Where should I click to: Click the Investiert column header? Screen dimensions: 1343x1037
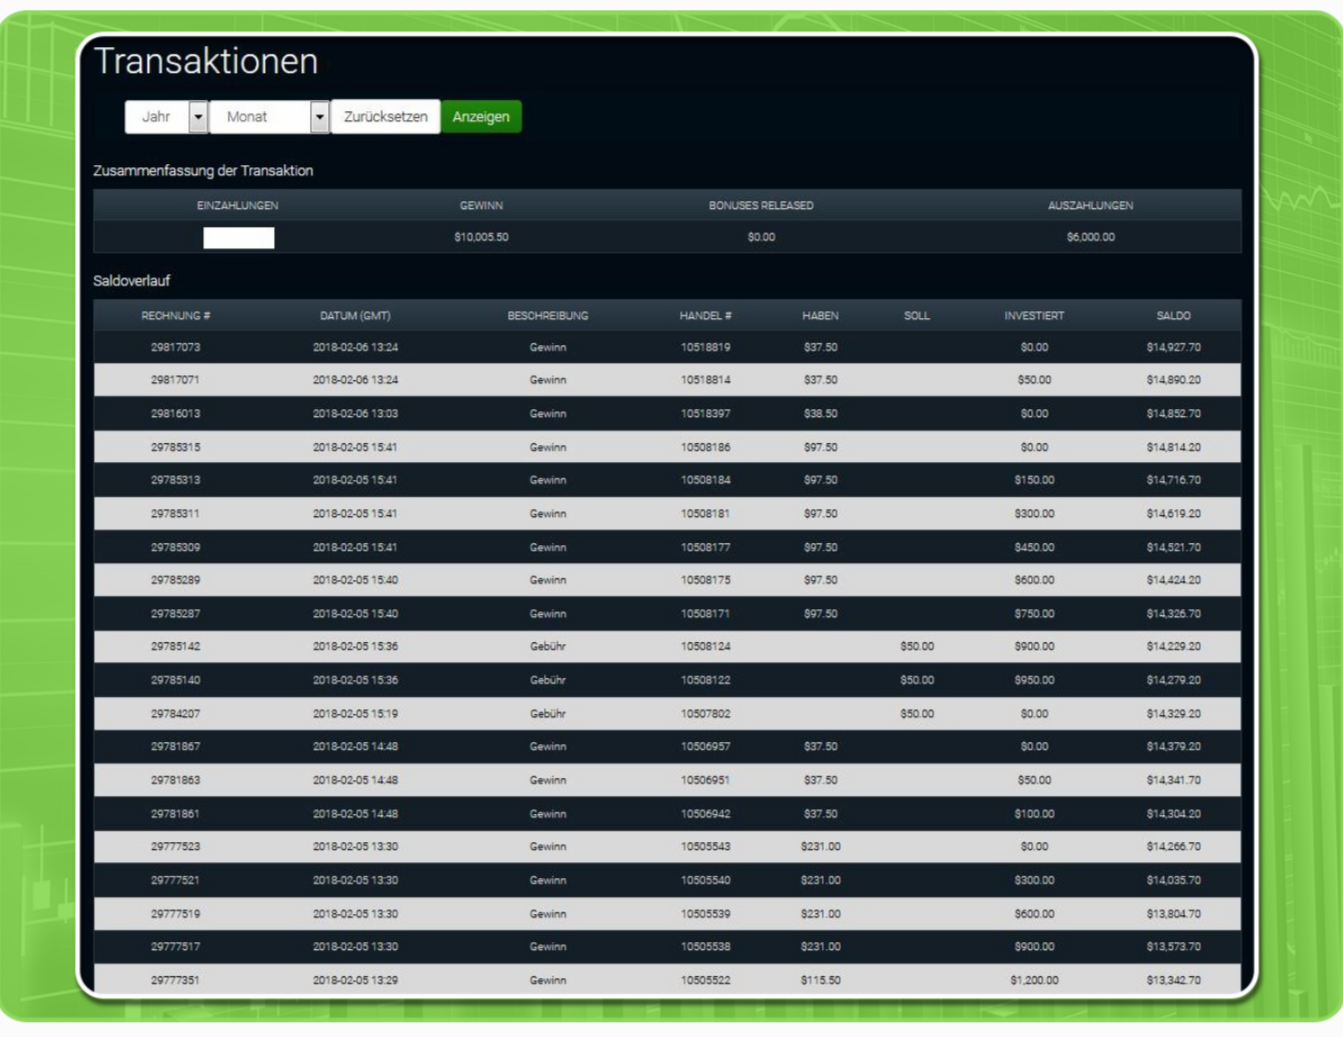pos(1034,316)
